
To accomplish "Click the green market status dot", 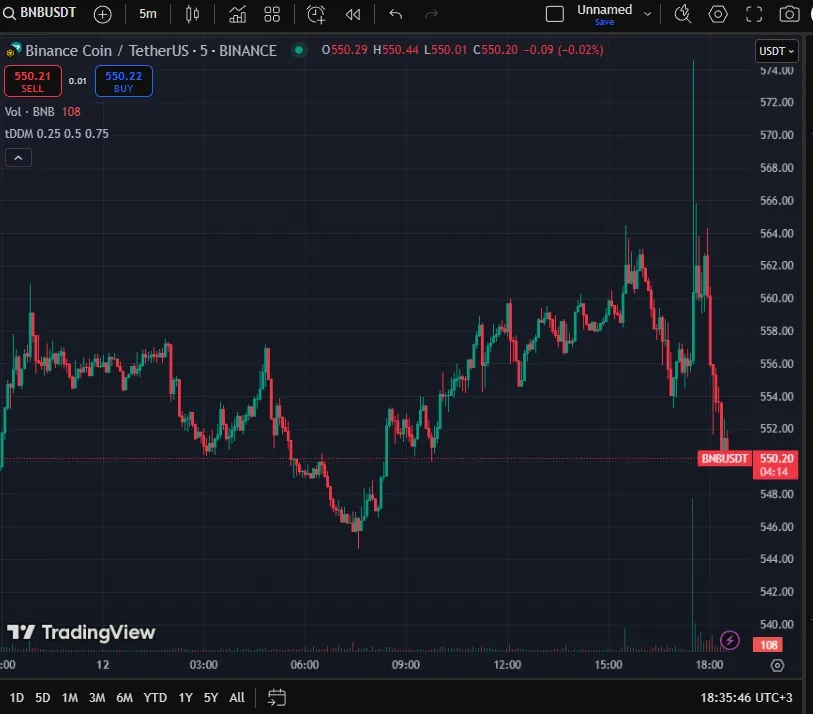I will pos(299,50).
